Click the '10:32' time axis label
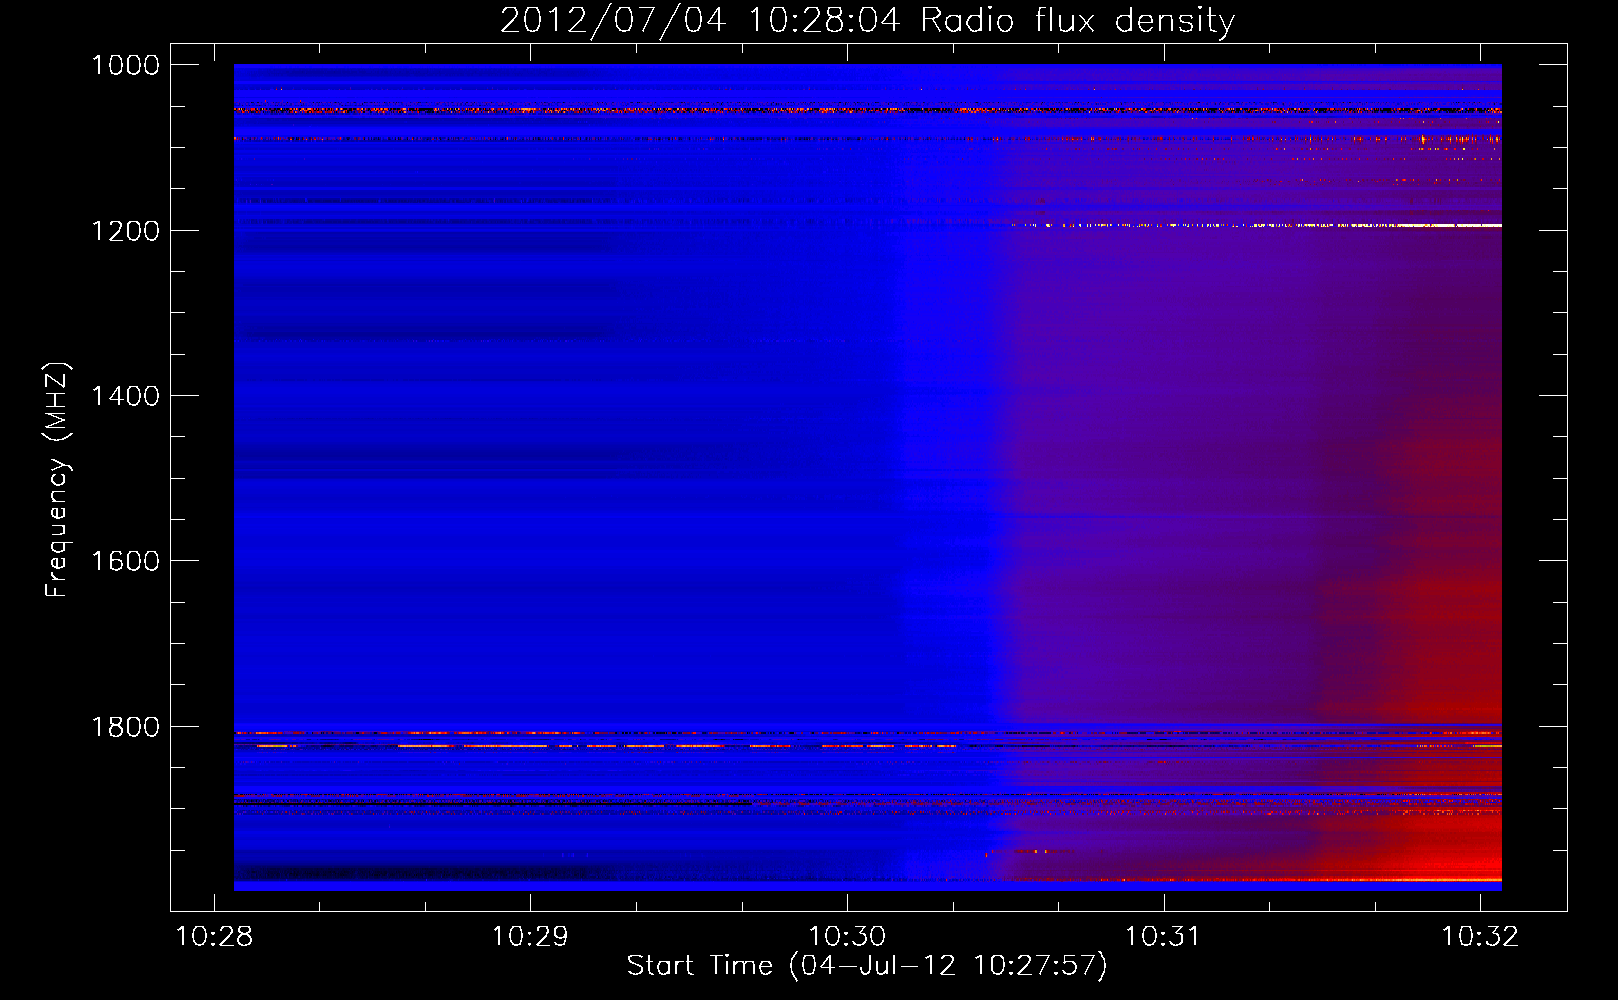Viewport: 1618px width, 1000px height. (x=1480, y=937)
